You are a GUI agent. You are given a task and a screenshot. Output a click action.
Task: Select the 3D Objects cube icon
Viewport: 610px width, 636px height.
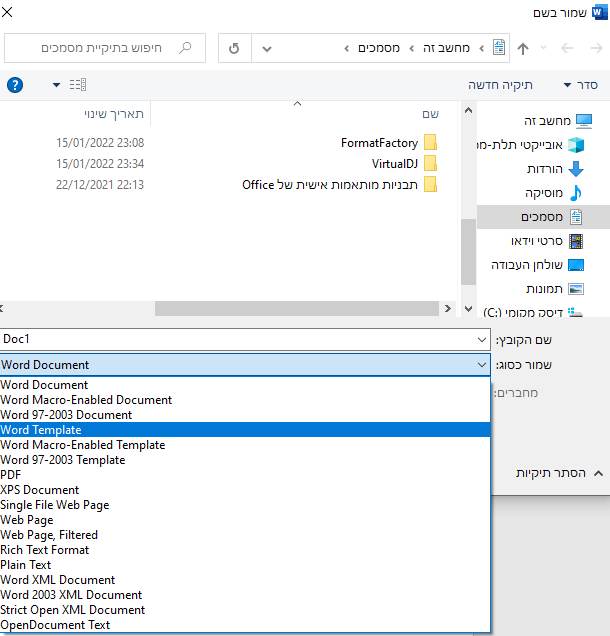pos(576,145)
